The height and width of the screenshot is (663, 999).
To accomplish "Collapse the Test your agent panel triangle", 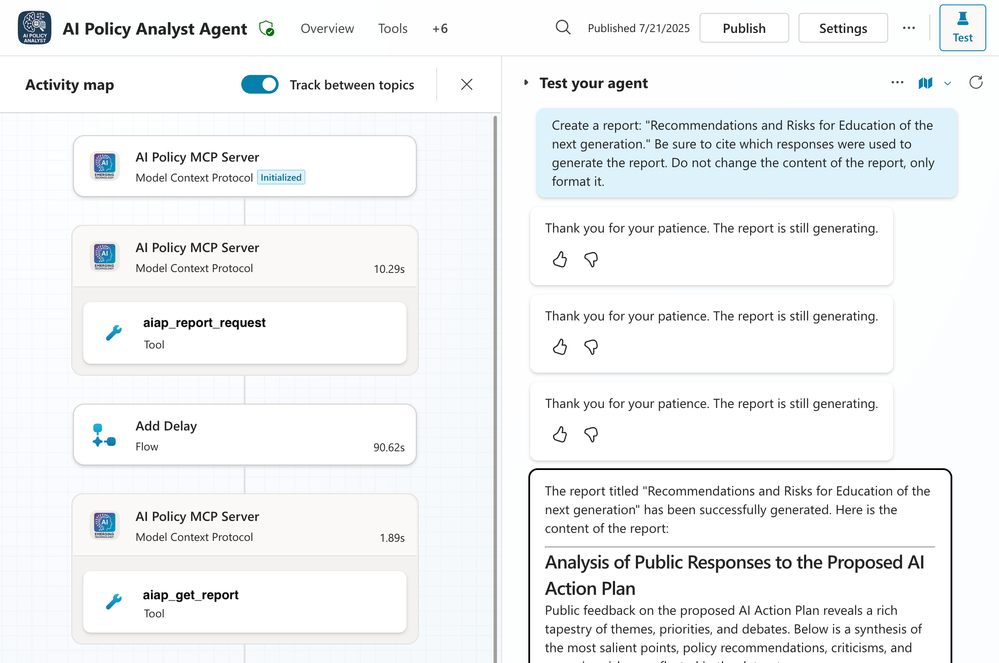I will [x=526, y=82].
